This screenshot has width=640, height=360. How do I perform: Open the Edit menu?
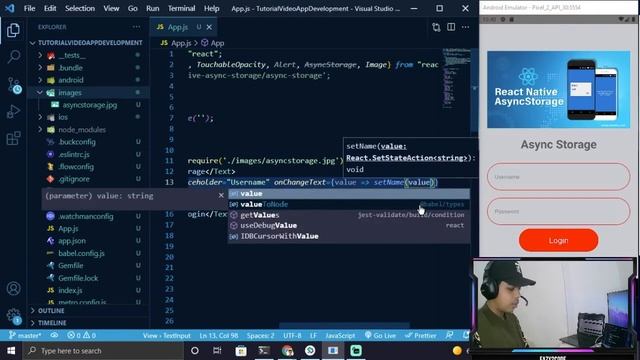(x=50, y=8)
